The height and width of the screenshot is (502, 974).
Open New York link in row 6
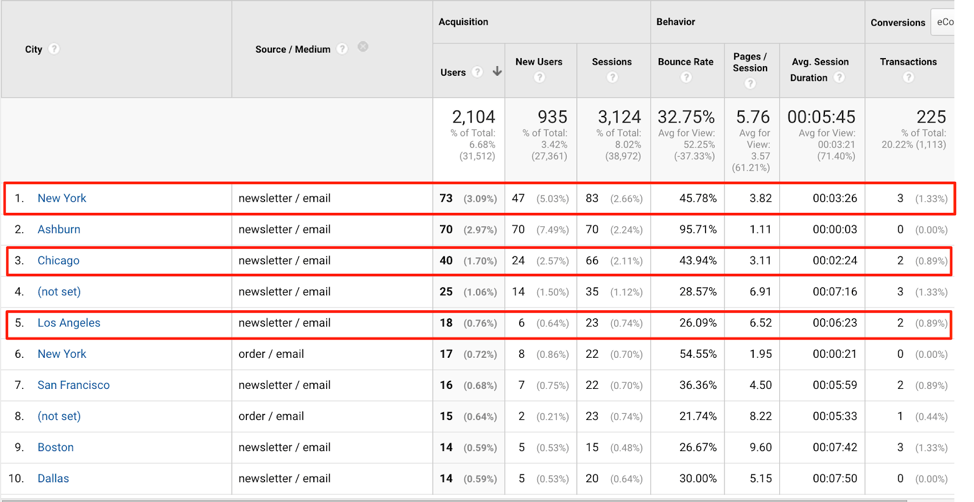coord(61,354)
